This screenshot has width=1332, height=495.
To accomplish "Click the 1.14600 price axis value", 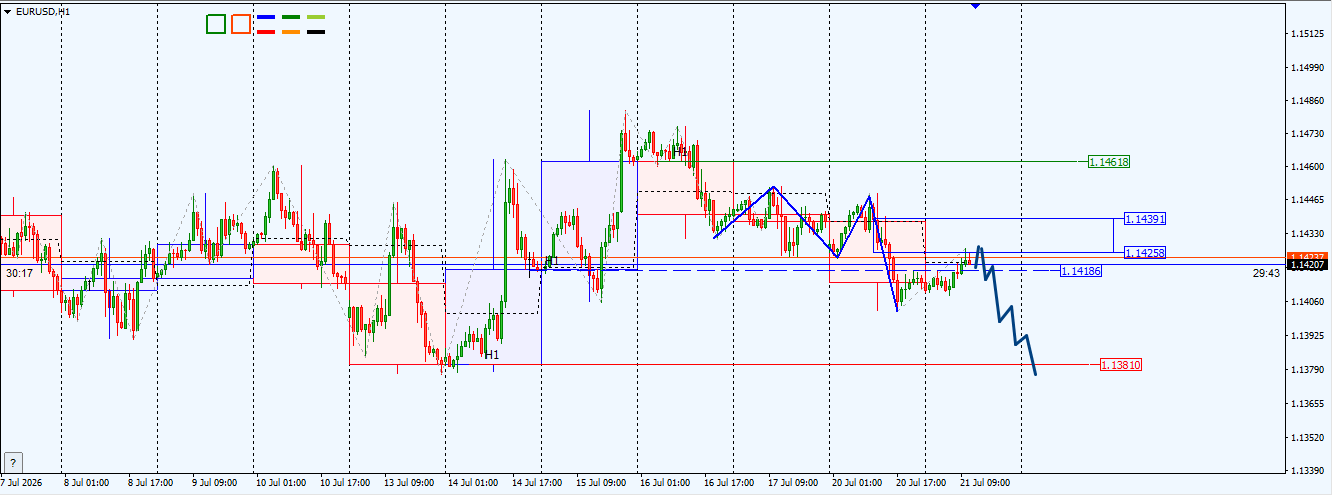I will tap(1306, 167).
